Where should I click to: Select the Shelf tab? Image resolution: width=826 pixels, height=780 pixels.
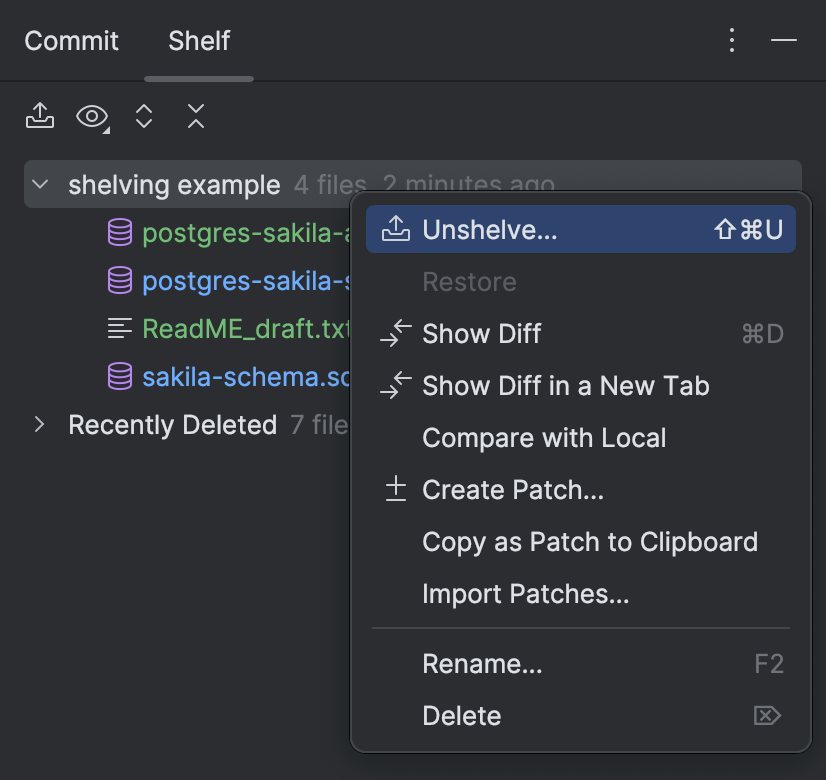tap(199, 41)
